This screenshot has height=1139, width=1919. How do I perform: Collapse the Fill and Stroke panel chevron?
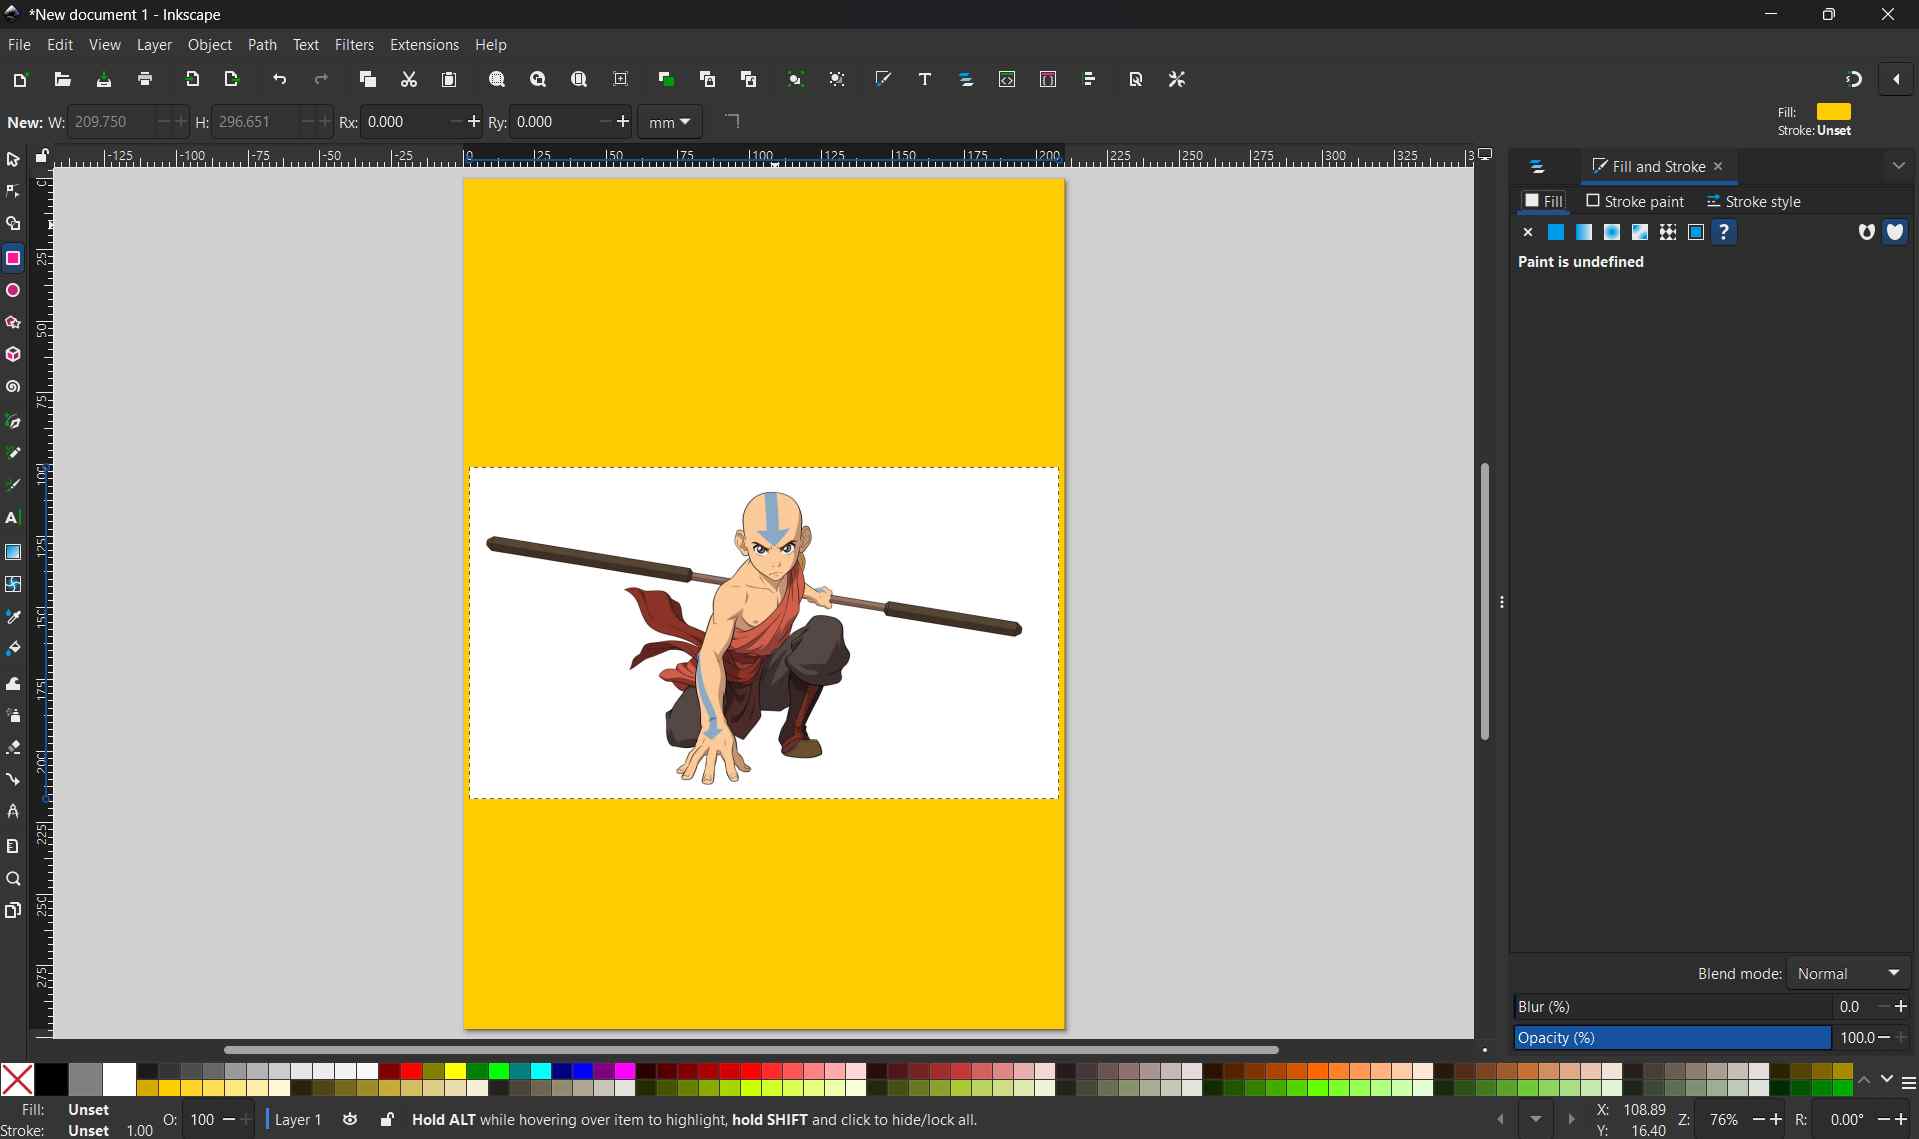tap(1898, 166)
